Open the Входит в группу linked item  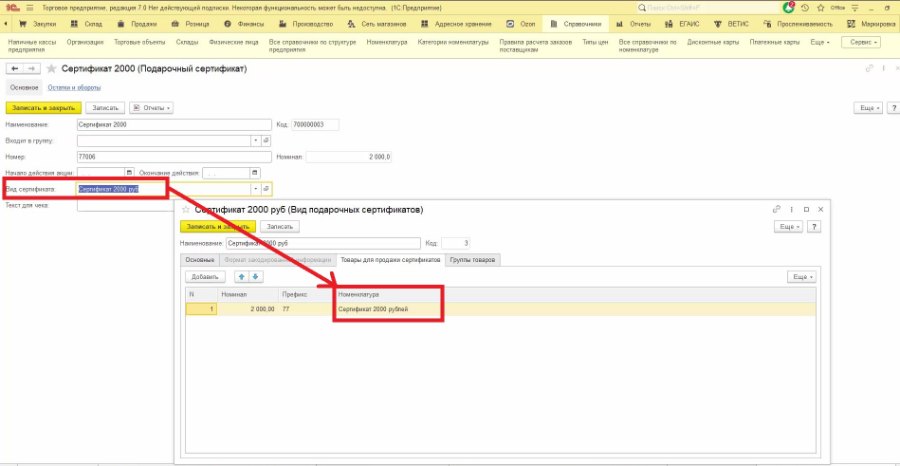pos(266,141)
